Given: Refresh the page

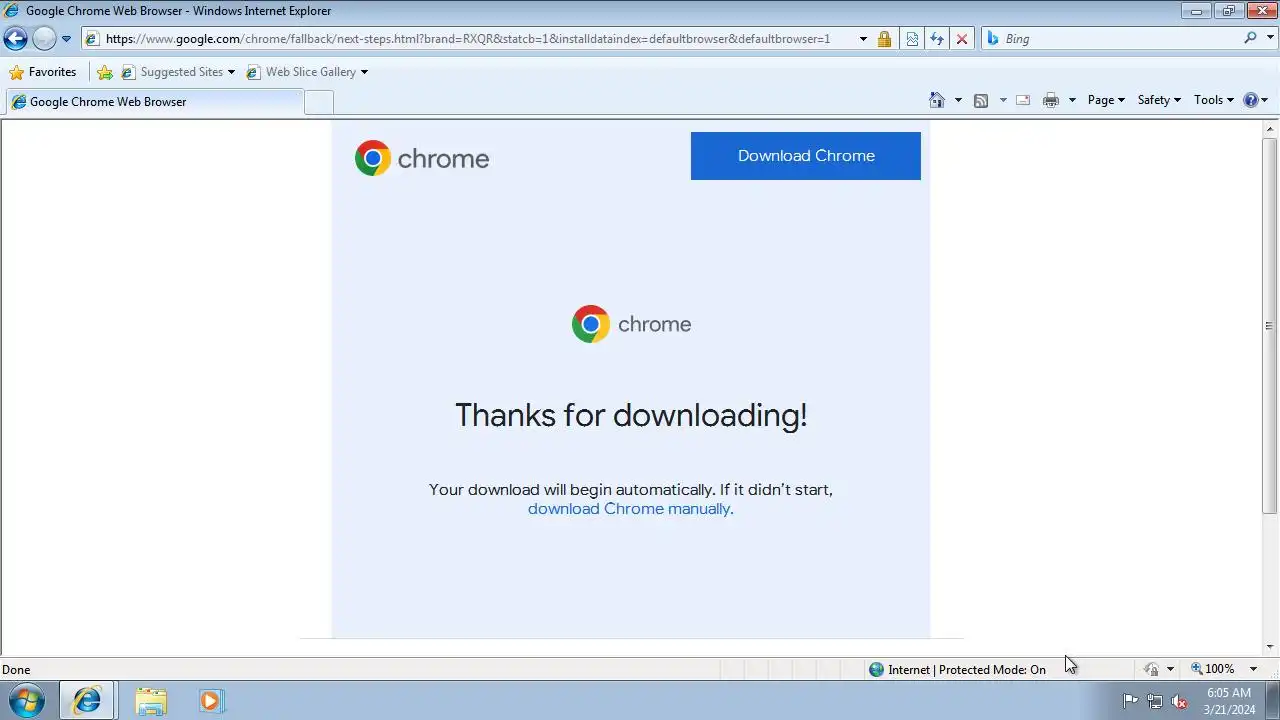Looking at the screenshot, I should (937, 39).
